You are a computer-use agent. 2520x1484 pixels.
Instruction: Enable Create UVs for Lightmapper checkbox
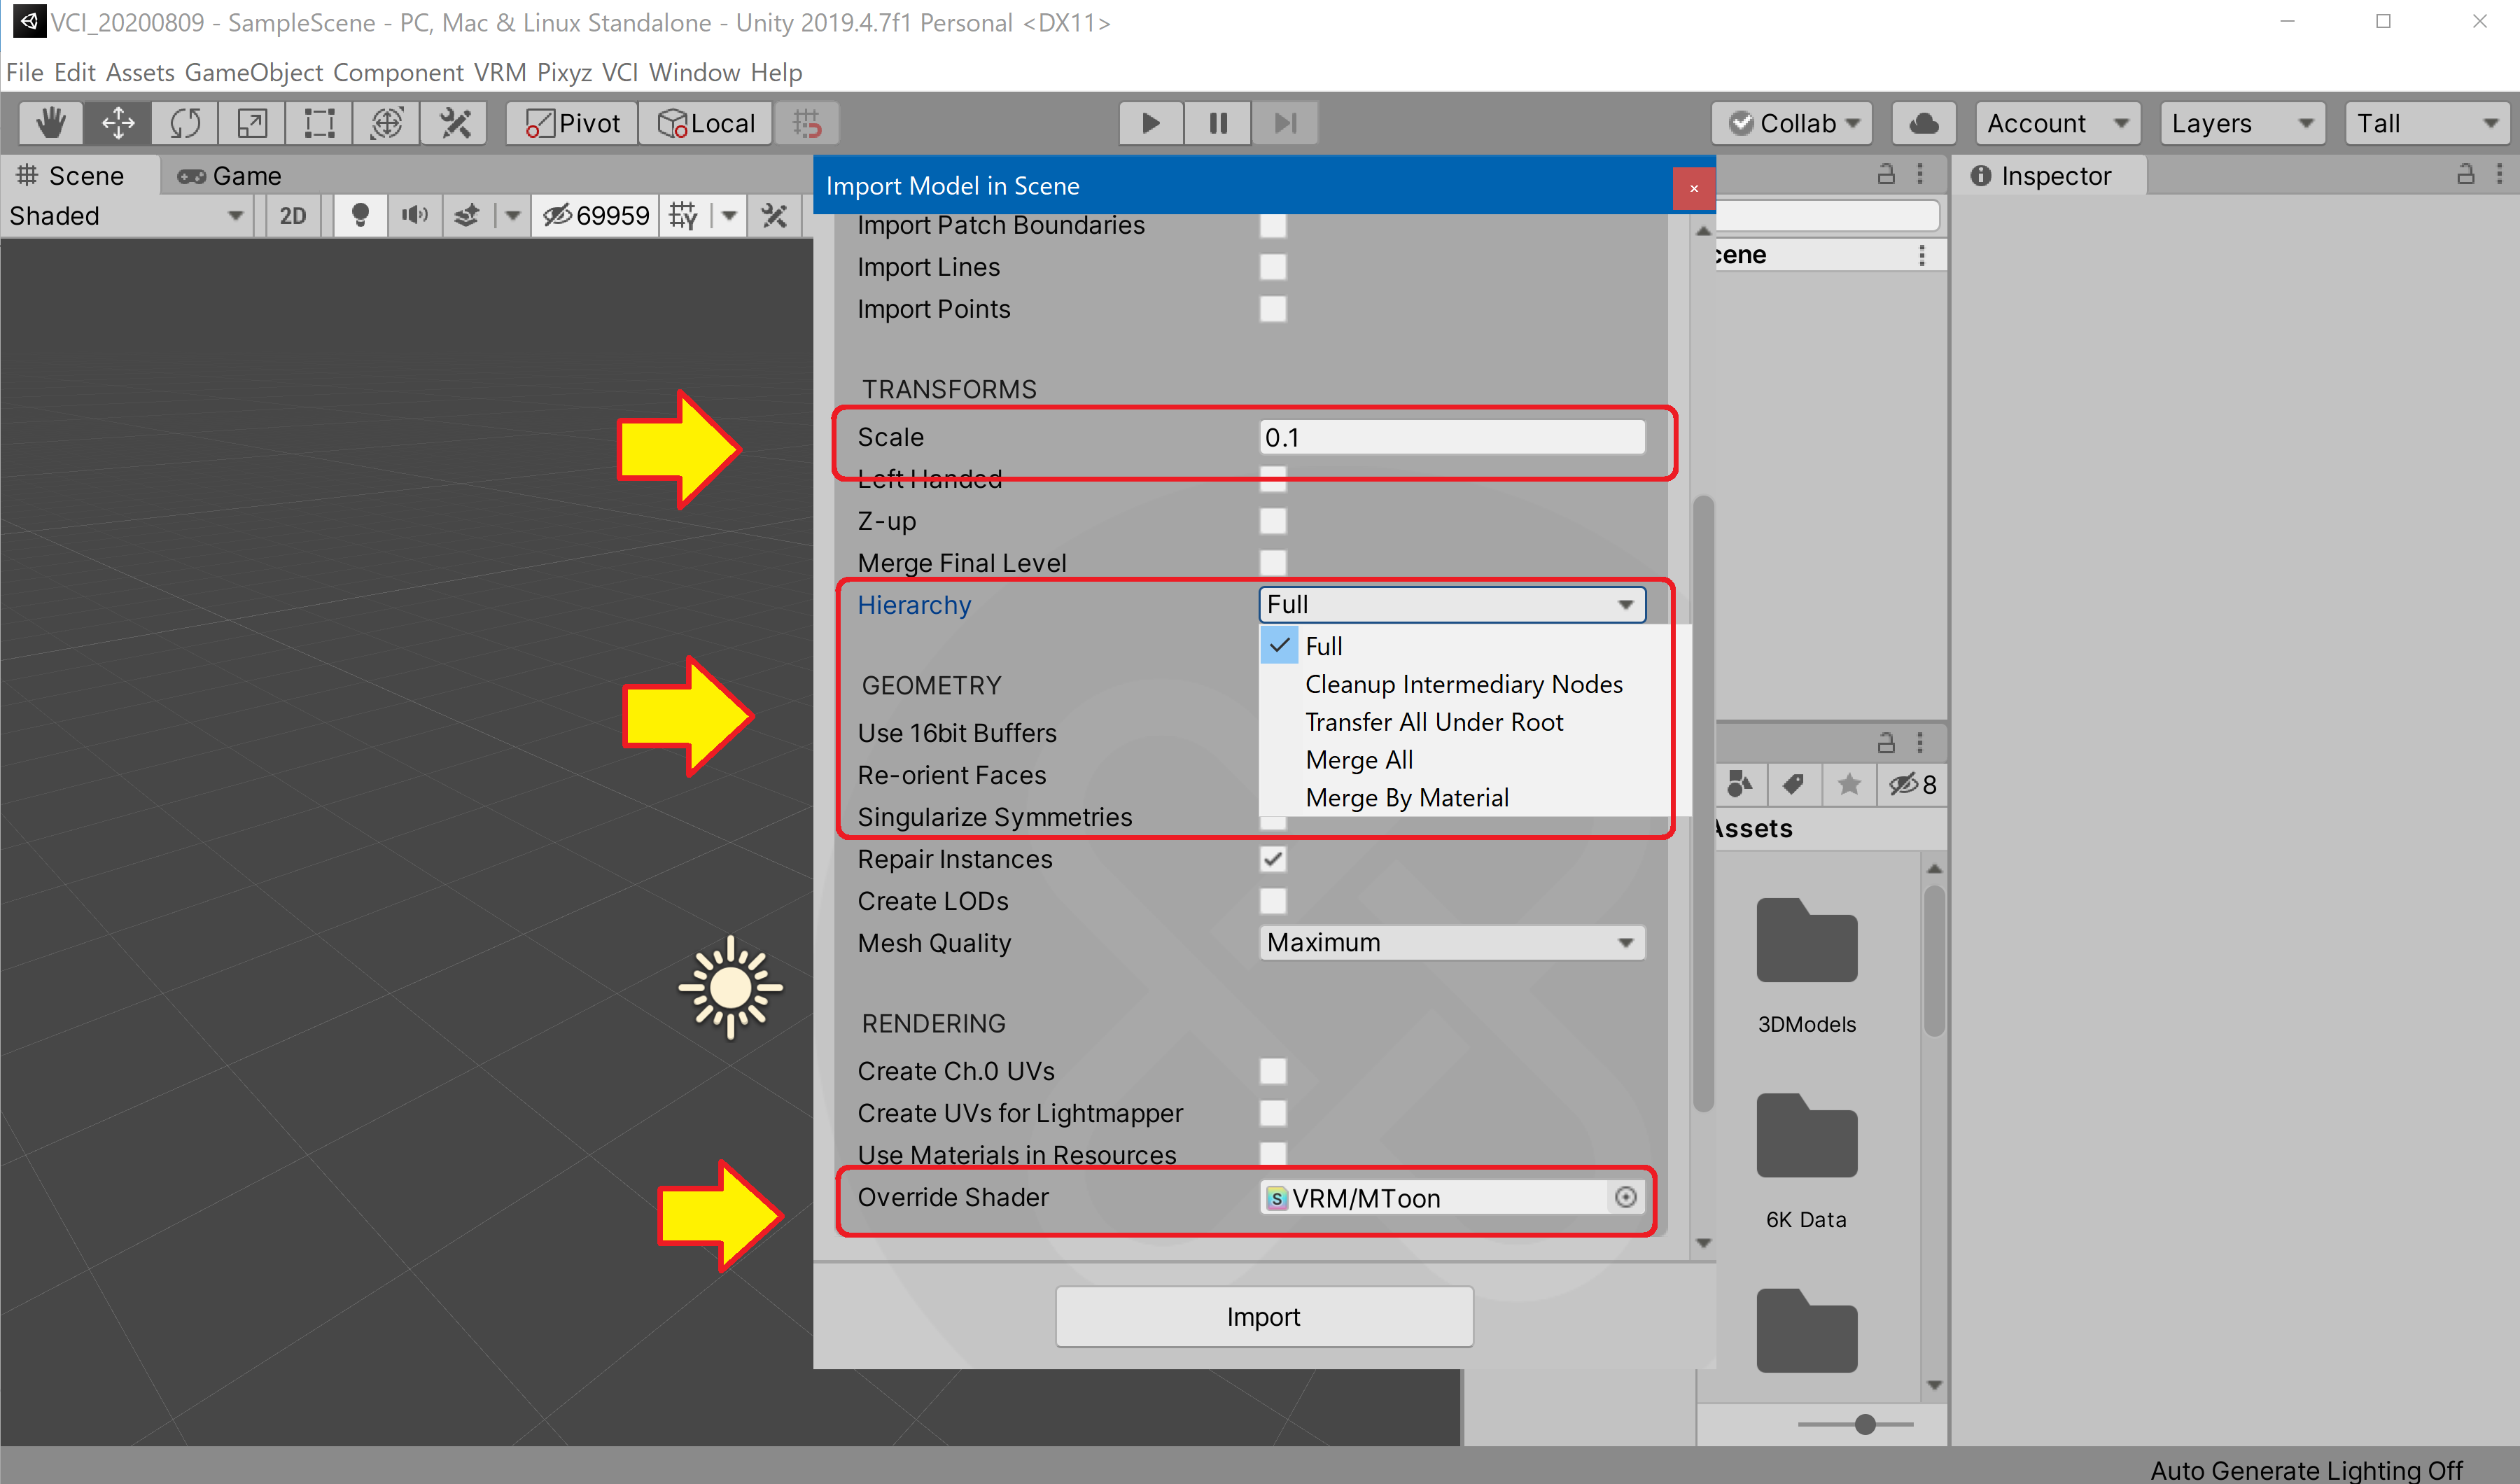click(1273, 1113)
